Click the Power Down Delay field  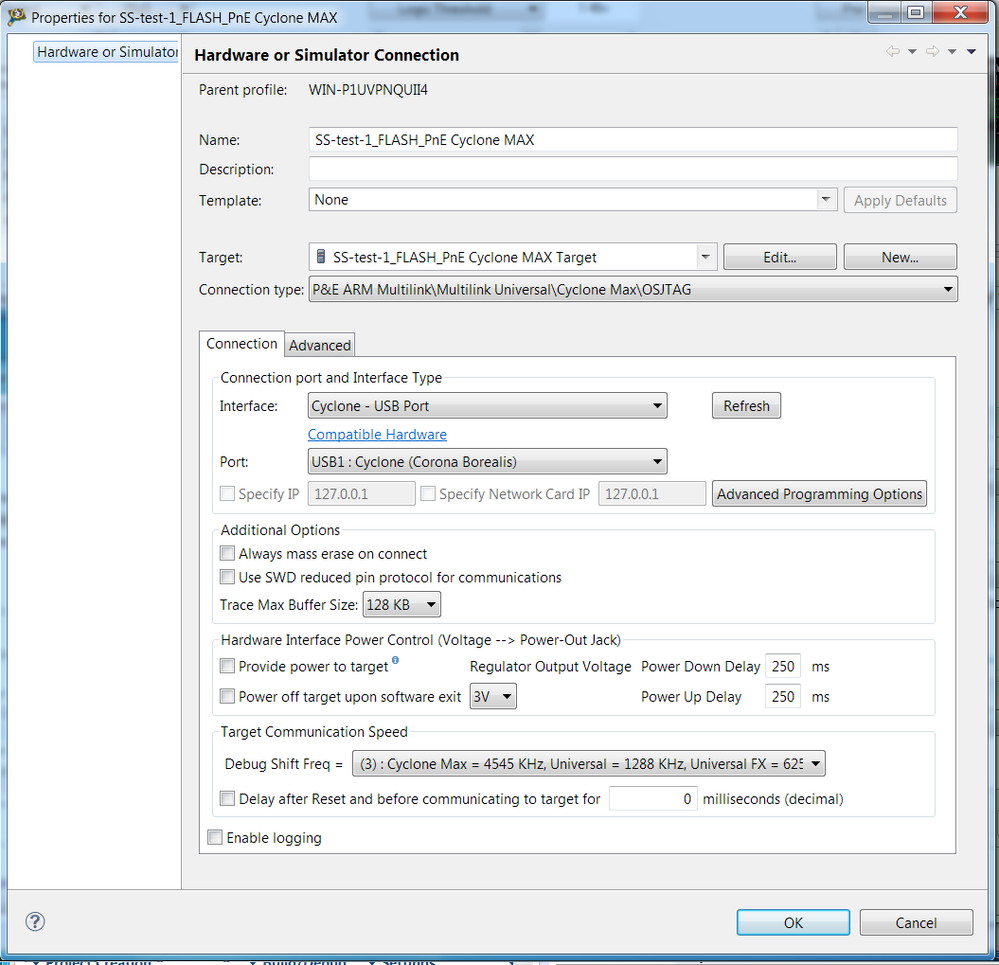tap(783, 666)
